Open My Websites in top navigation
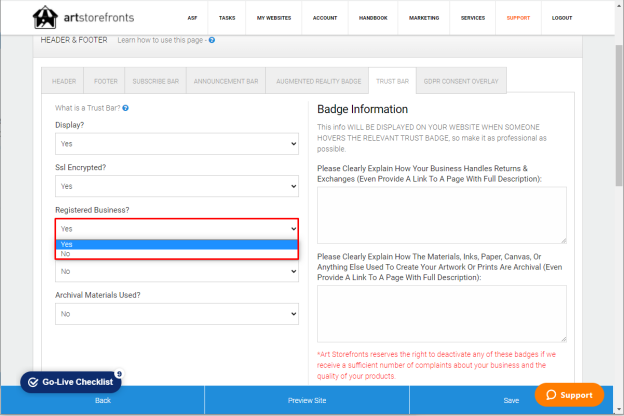 274,18
